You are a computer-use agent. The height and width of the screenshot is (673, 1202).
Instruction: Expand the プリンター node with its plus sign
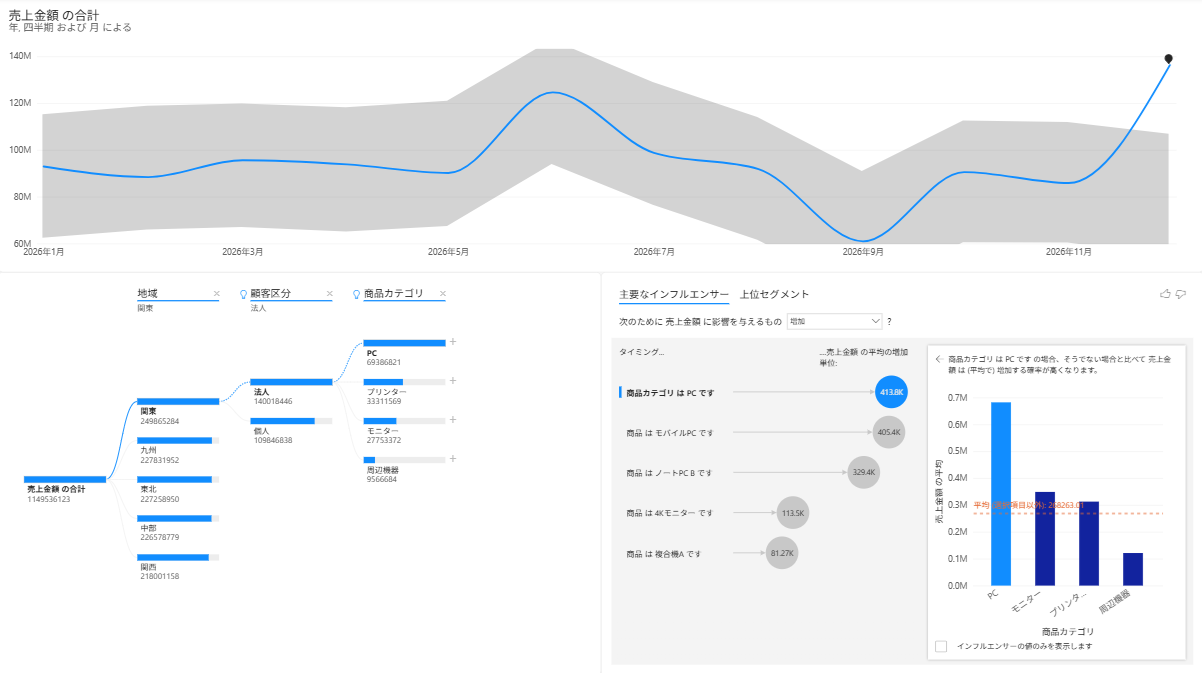coord(453,381)
